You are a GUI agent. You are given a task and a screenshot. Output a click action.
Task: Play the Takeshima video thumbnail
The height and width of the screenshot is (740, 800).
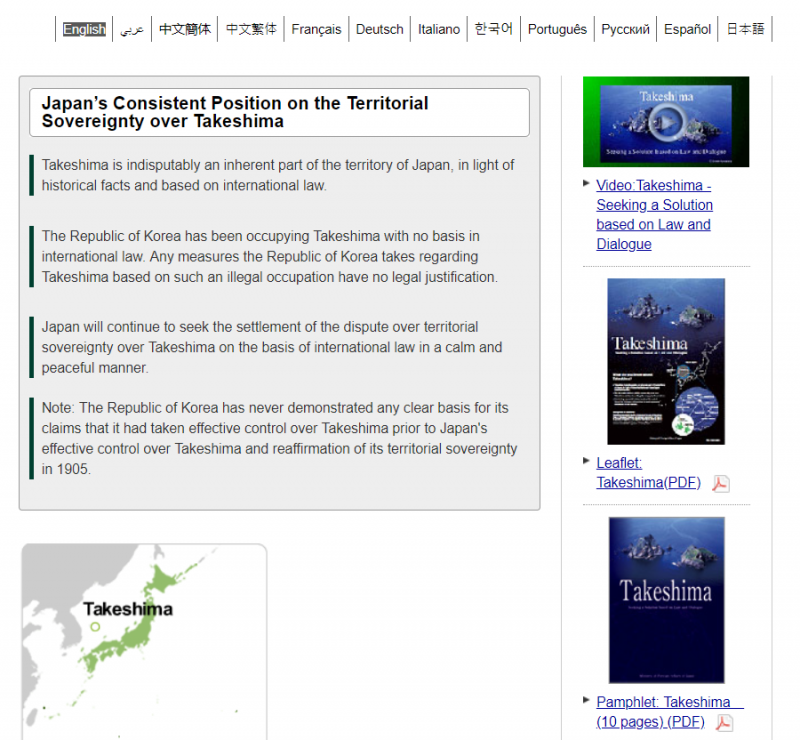[665, 122]
